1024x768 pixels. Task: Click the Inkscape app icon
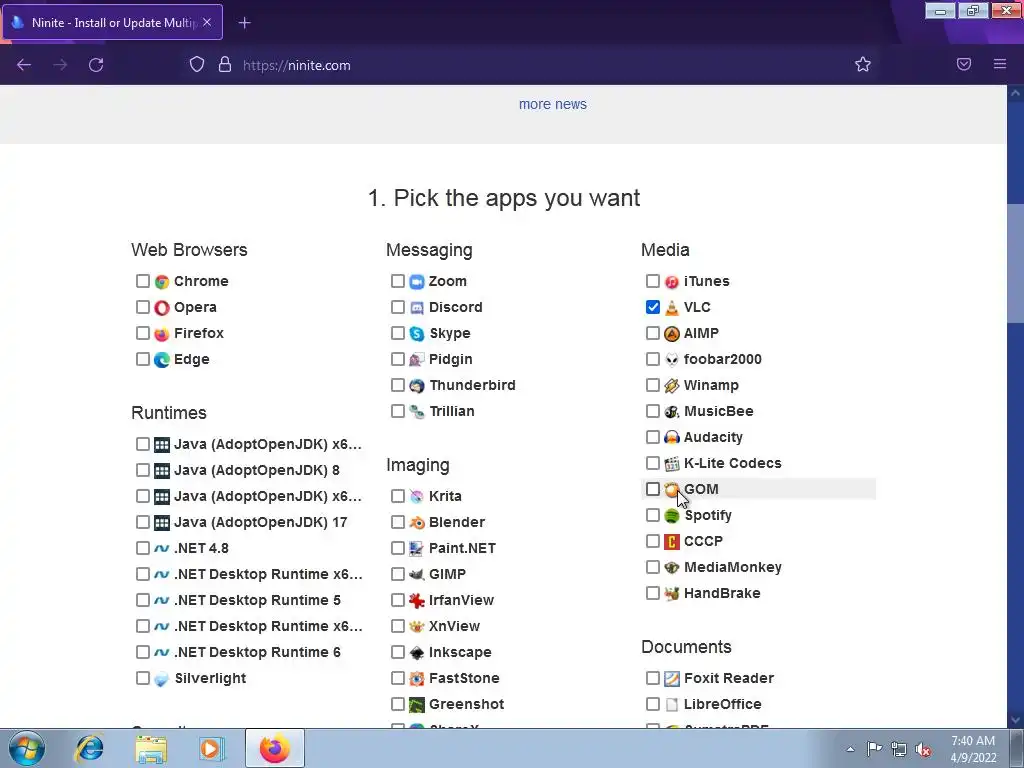(x=417, y=652)
